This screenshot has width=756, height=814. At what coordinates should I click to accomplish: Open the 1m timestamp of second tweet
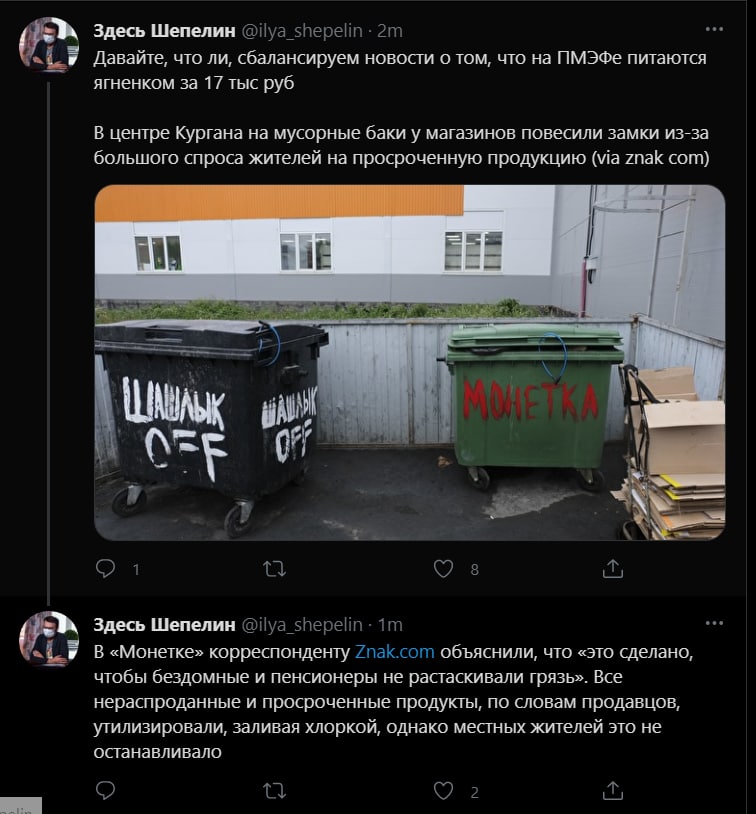click(390, 625)
